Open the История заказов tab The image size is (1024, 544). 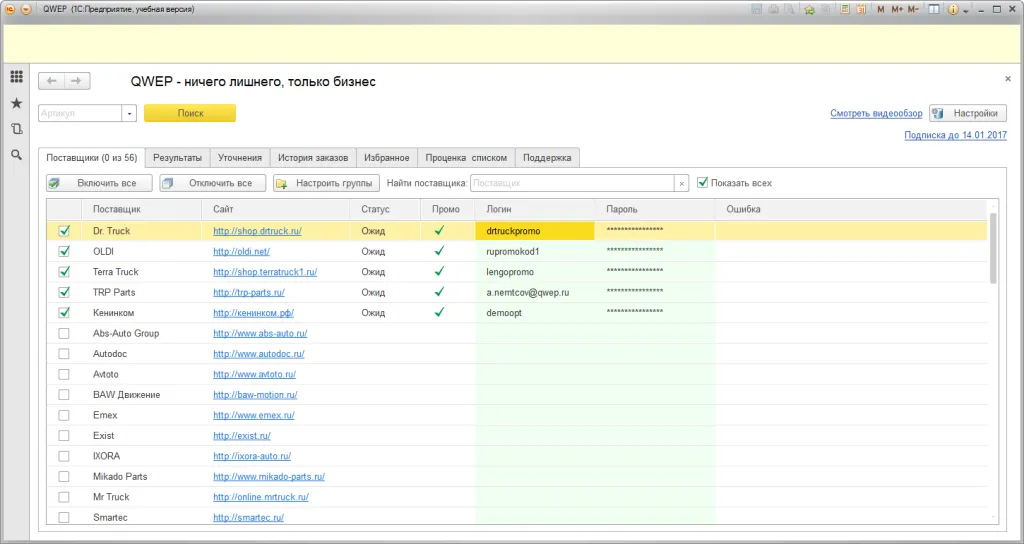313,157
